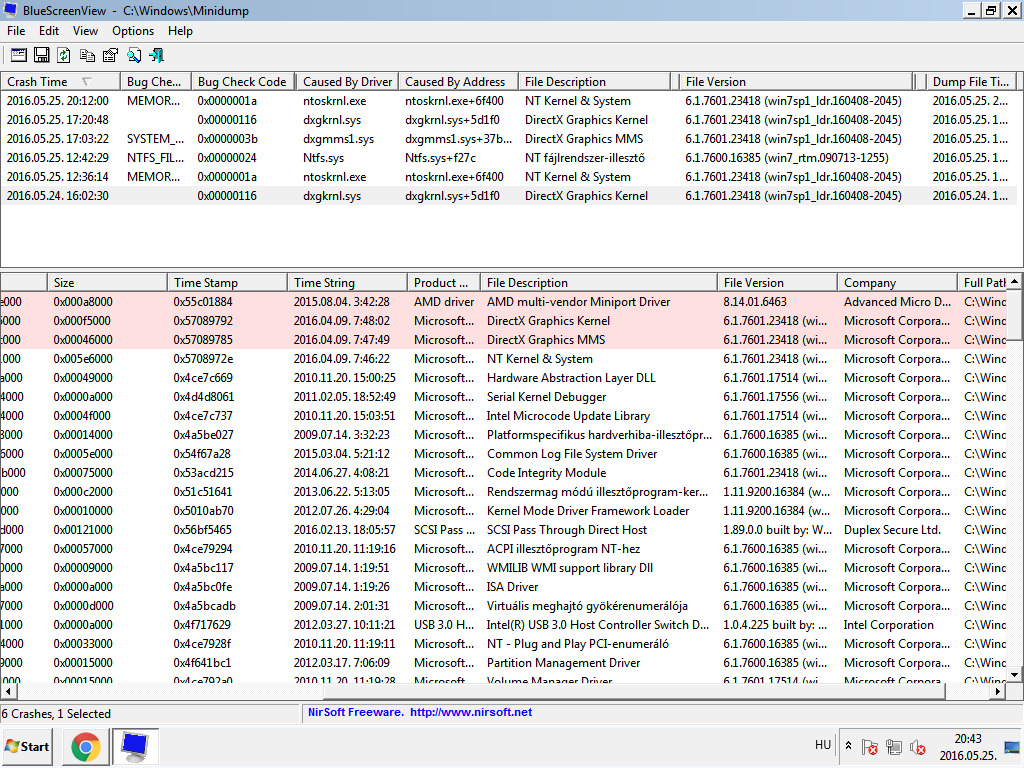Select the Ntfs.sys crash row
This screenshot has width=1024, height=768.
tap(508, 158)
